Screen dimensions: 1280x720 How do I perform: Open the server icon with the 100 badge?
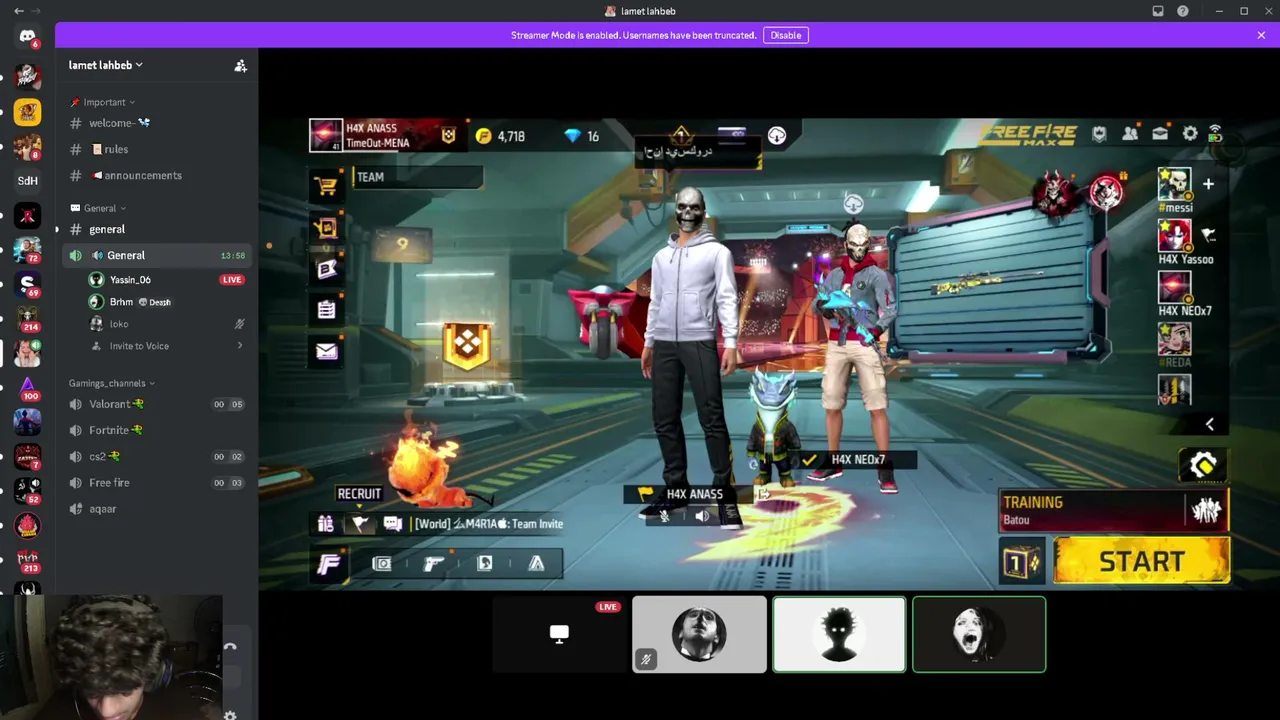click(x=27, y=387)
